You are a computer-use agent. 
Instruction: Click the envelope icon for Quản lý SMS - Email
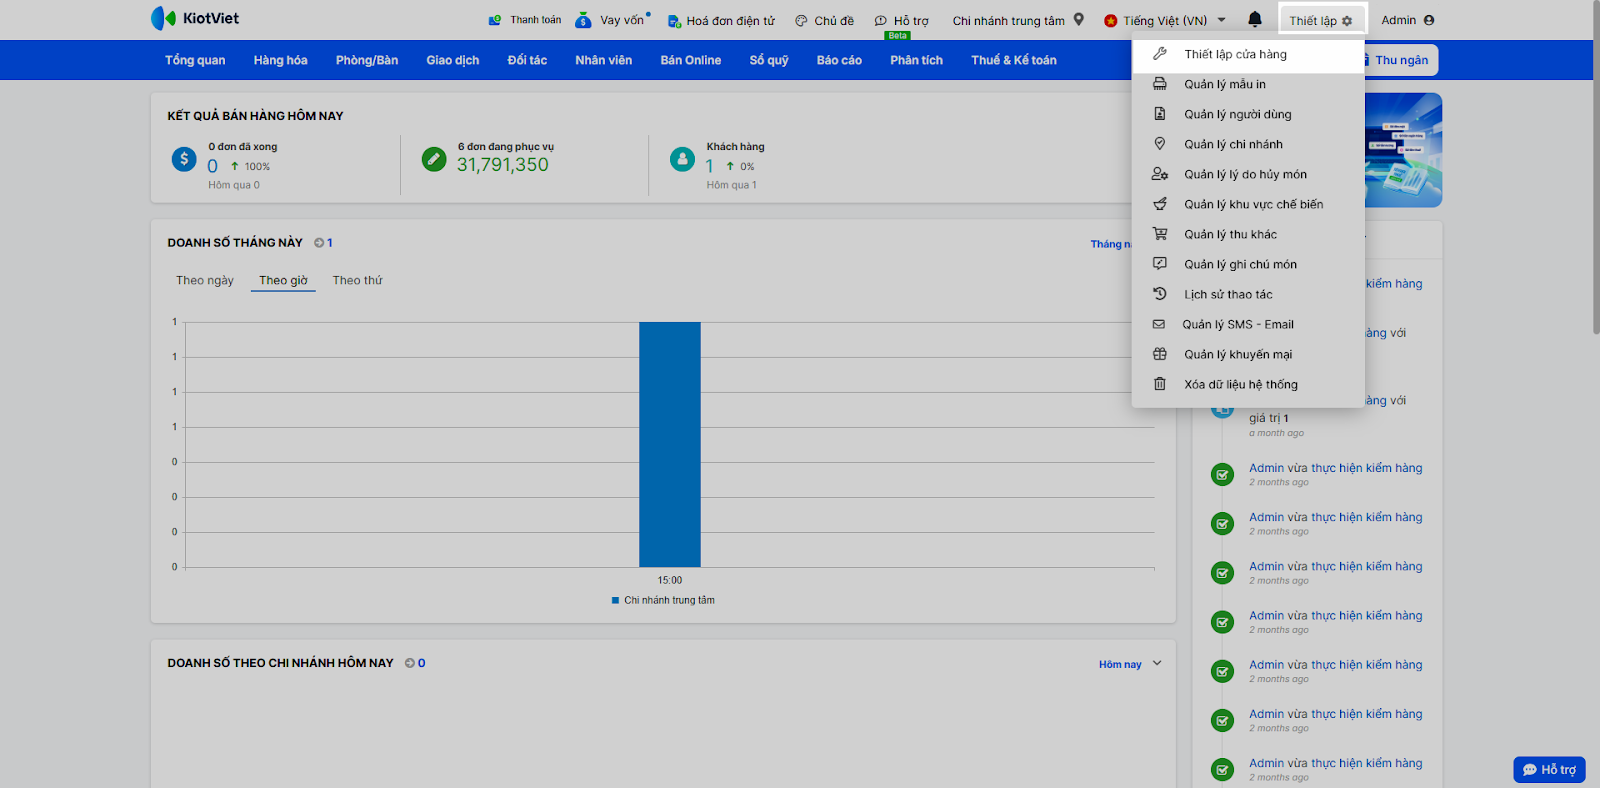pos(1159,324)
